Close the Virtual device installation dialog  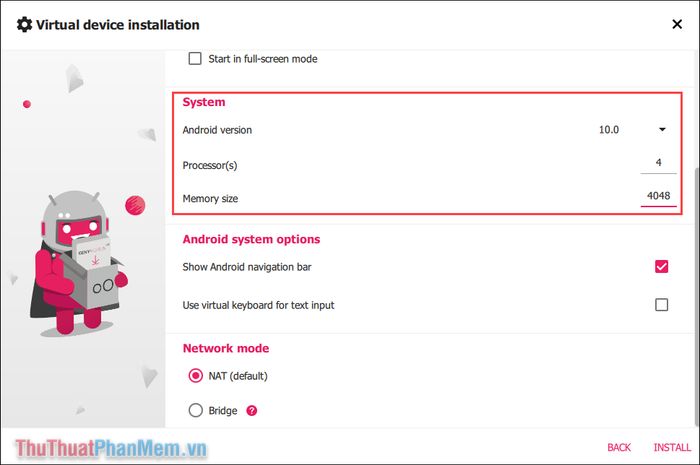pyautogui.click(x=677, y=24)
